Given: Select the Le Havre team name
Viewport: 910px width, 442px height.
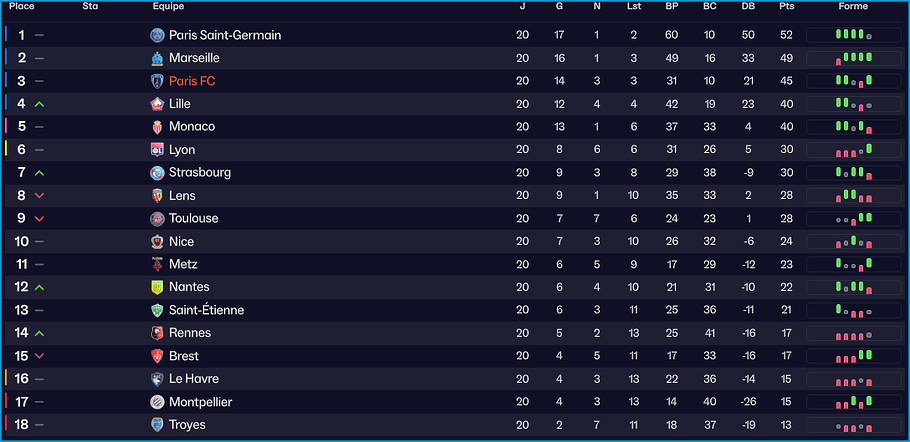Looking at the screenshot, I should point(194,379).
